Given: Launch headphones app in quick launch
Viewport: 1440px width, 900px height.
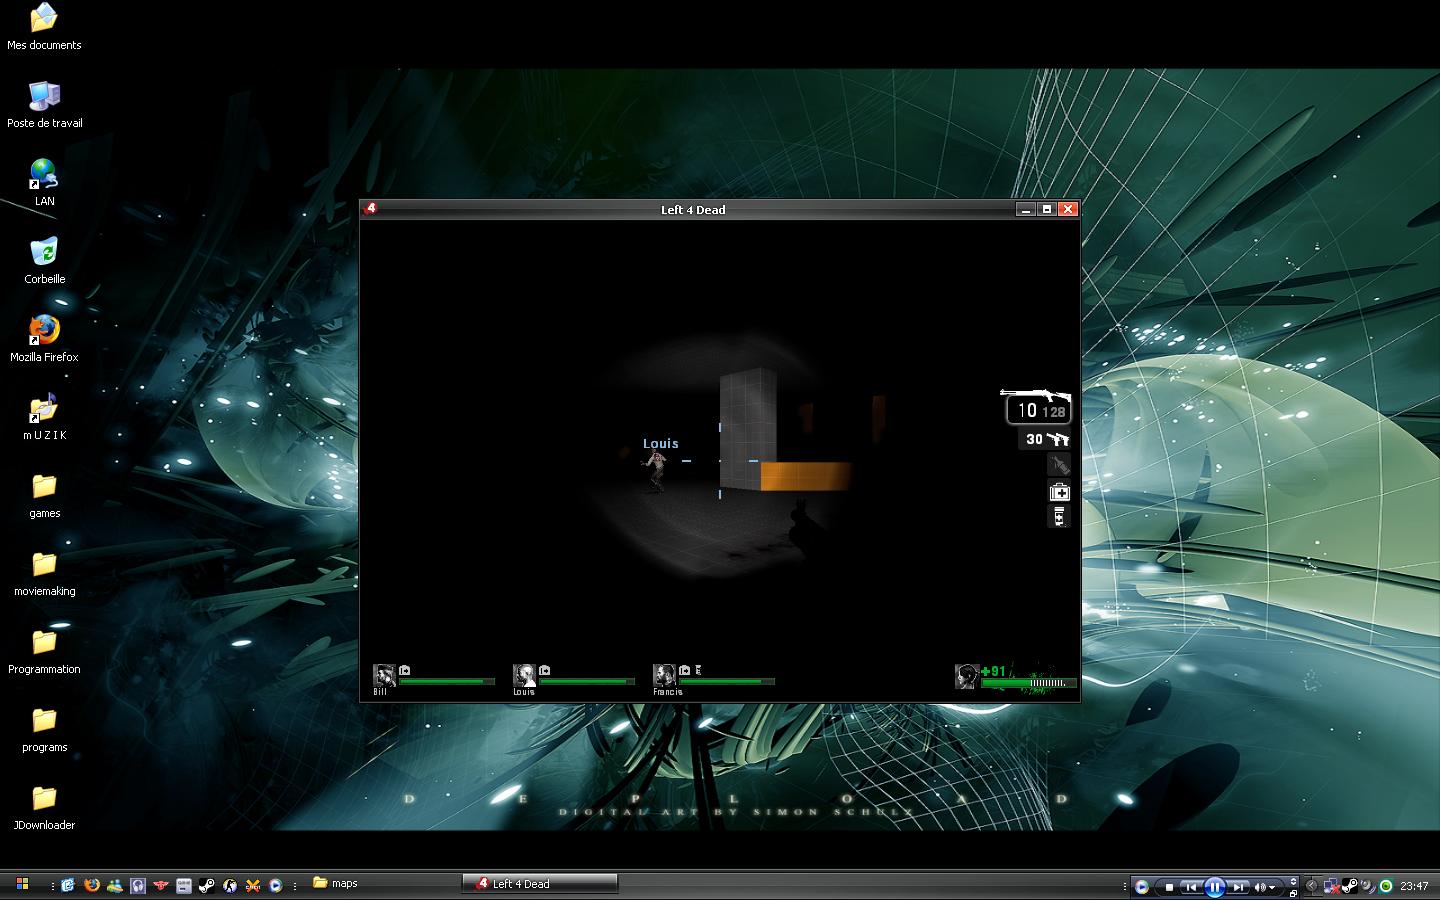Looking at the screenshot, I should pos(138,885).
